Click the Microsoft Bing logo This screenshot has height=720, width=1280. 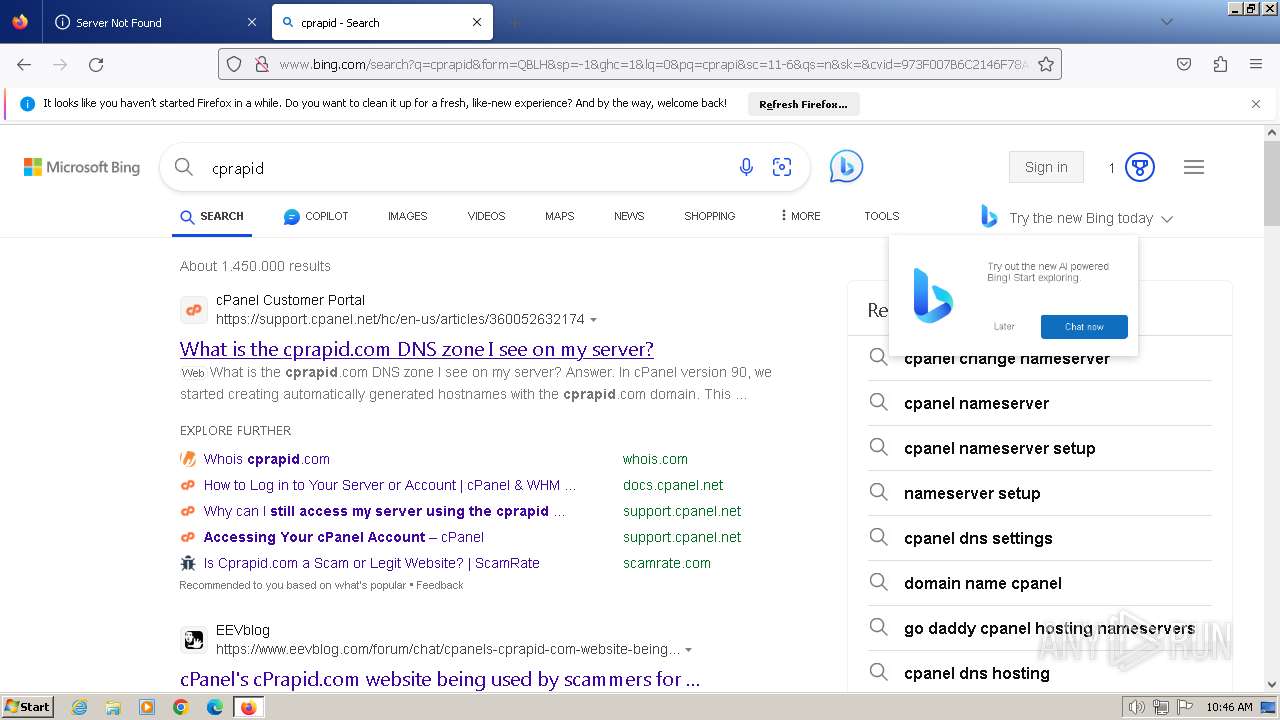82,167
